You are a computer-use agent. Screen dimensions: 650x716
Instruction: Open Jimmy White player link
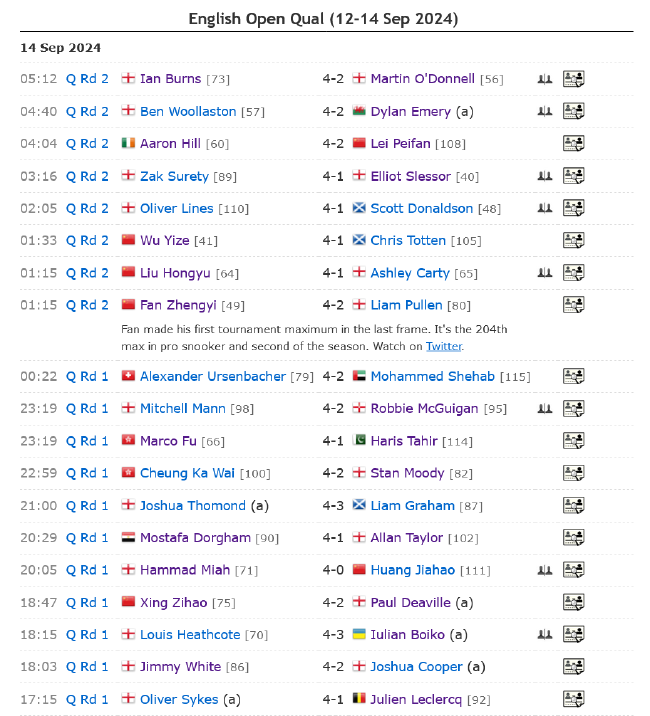coord(180,667)
